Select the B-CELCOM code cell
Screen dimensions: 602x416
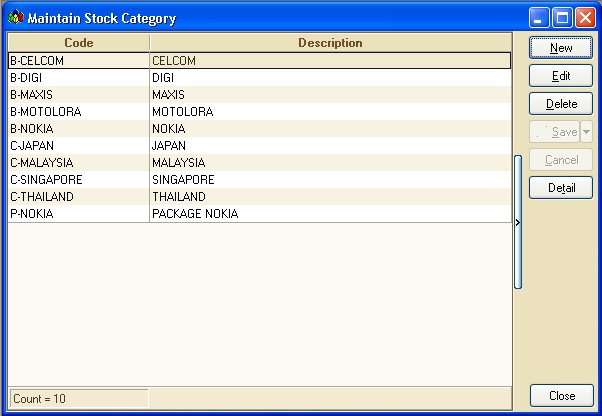(x=79, y=61)
